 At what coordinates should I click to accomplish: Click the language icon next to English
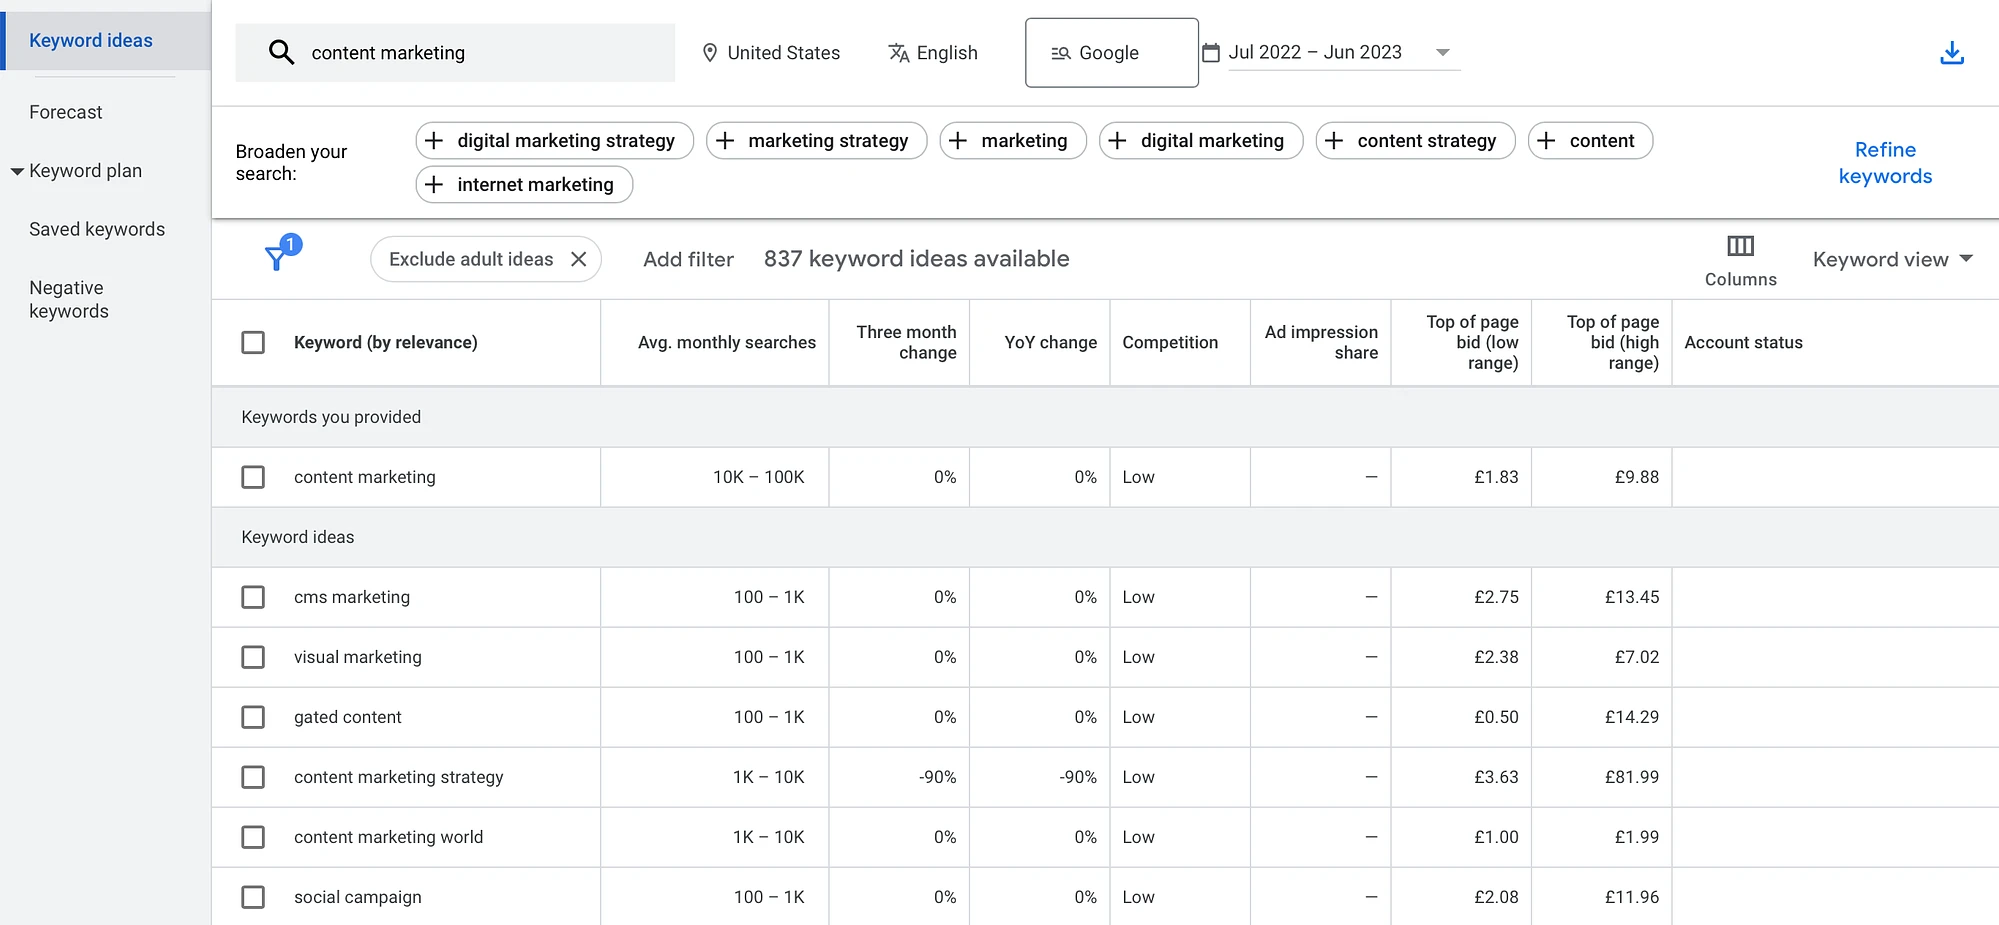pos(898,53)
